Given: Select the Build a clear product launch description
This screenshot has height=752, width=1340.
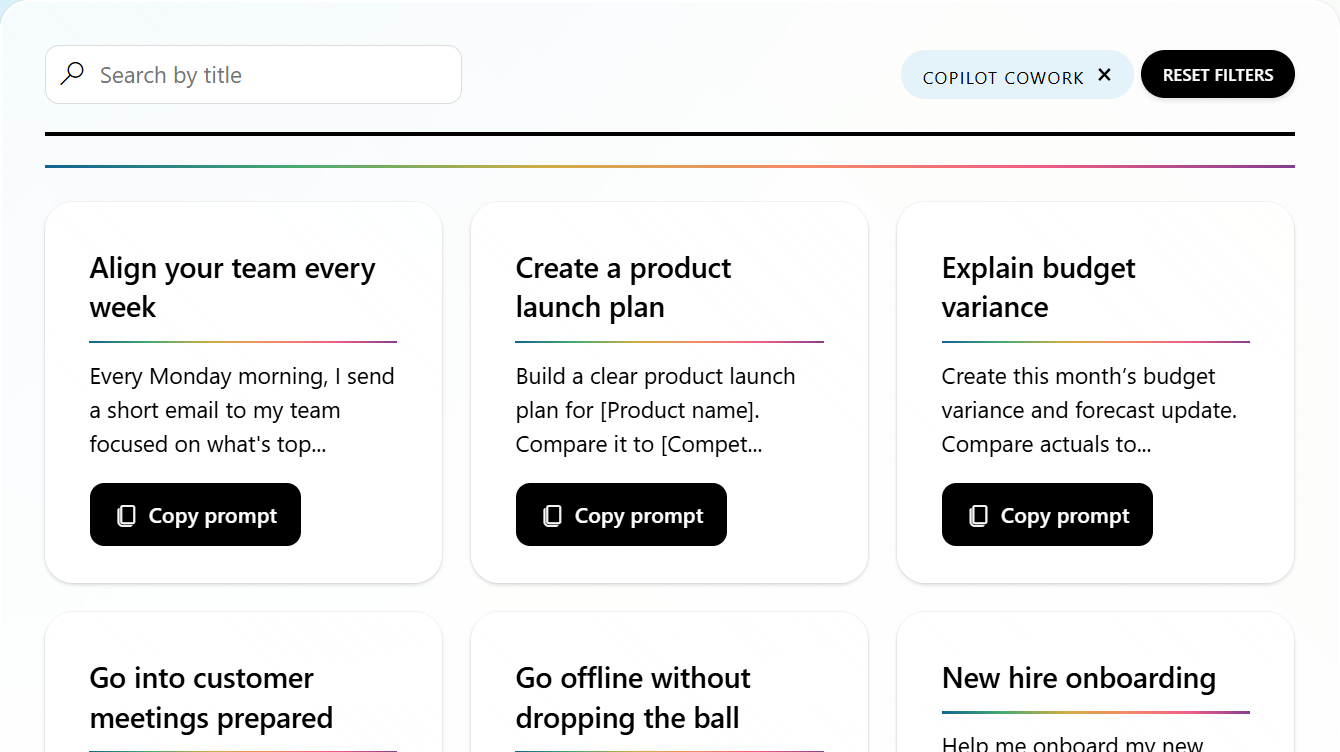Looking at the screenshot, I should (x=656, y=410).
